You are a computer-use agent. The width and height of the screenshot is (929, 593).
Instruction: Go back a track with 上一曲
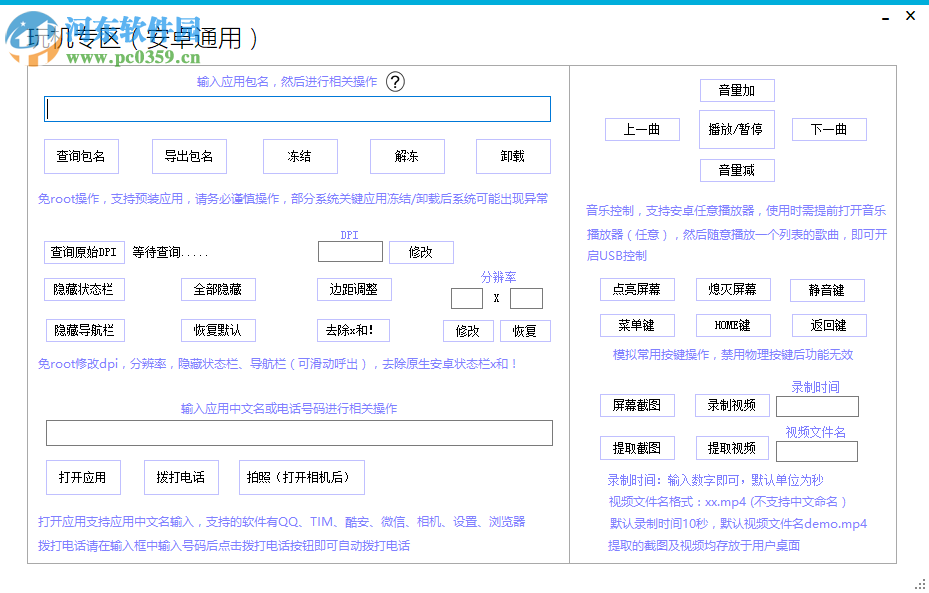tap(641, 129)
